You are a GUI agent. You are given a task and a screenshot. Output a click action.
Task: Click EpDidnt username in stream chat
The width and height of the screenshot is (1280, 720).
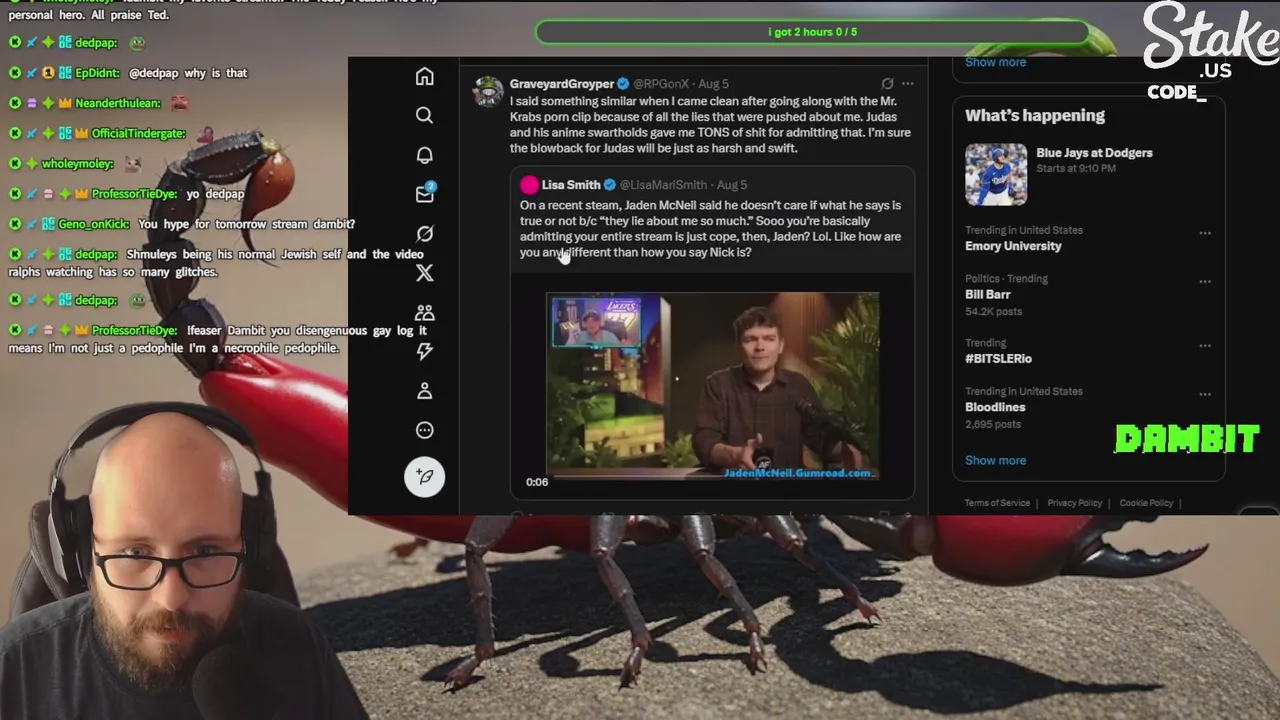(97, 73)
